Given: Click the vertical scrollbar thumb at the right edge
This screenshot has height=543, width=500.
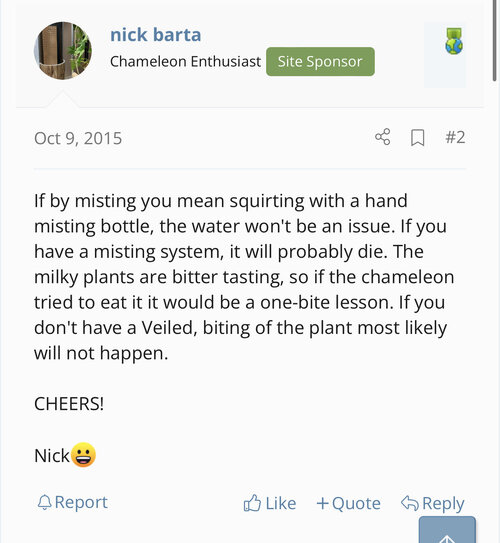Looking at the screenshot, I should (x=495, y=41).
